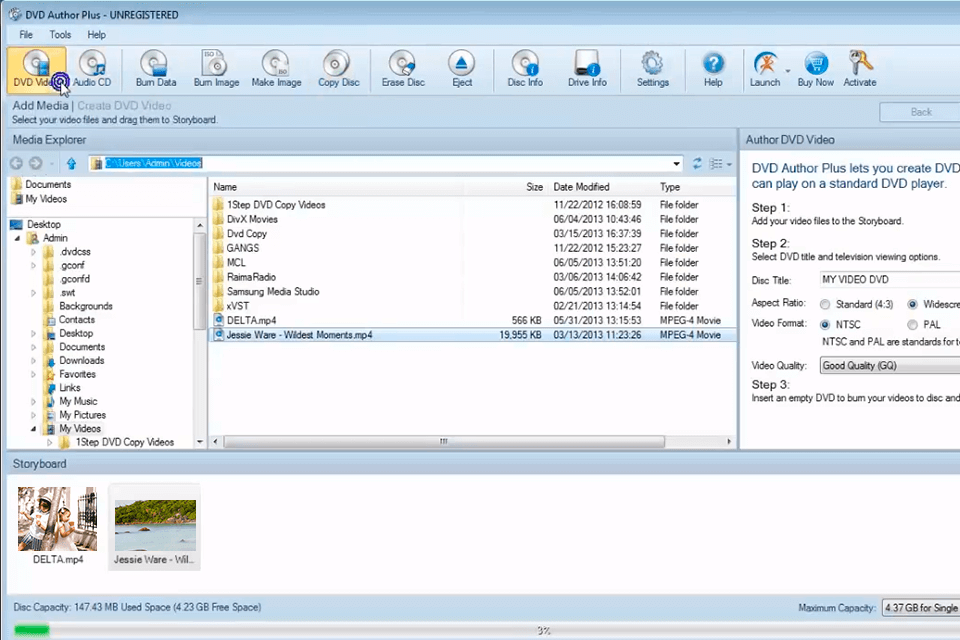Open the address bar path dropdown

tap(676, 163)
